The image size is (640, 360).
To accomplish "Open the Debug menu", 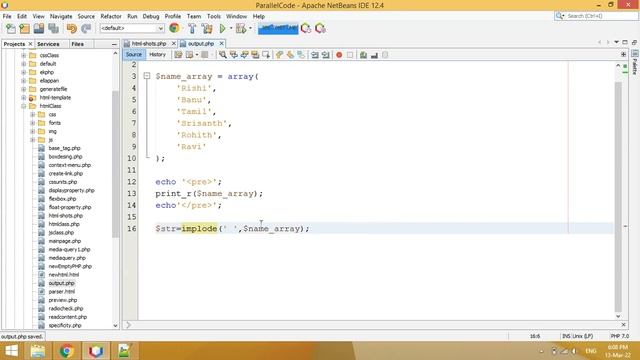I will [151, 16].
